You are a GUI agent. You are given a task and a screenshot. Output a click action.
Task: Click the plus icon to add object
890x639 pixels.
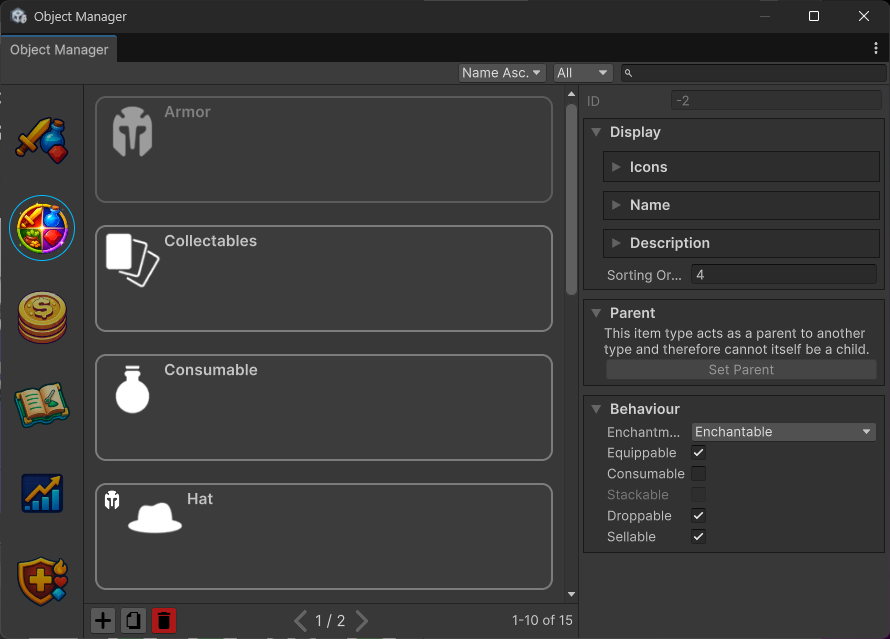coord(103,621)
